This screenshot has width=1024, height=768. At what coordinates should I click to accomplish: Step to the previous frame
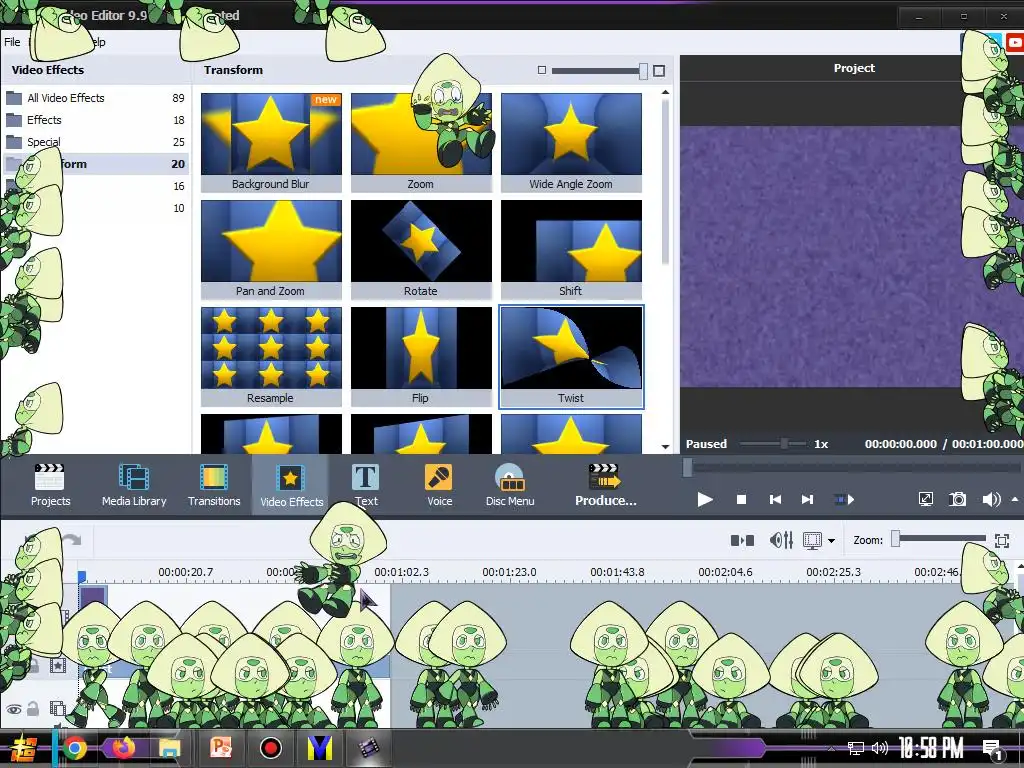point(775,500)
